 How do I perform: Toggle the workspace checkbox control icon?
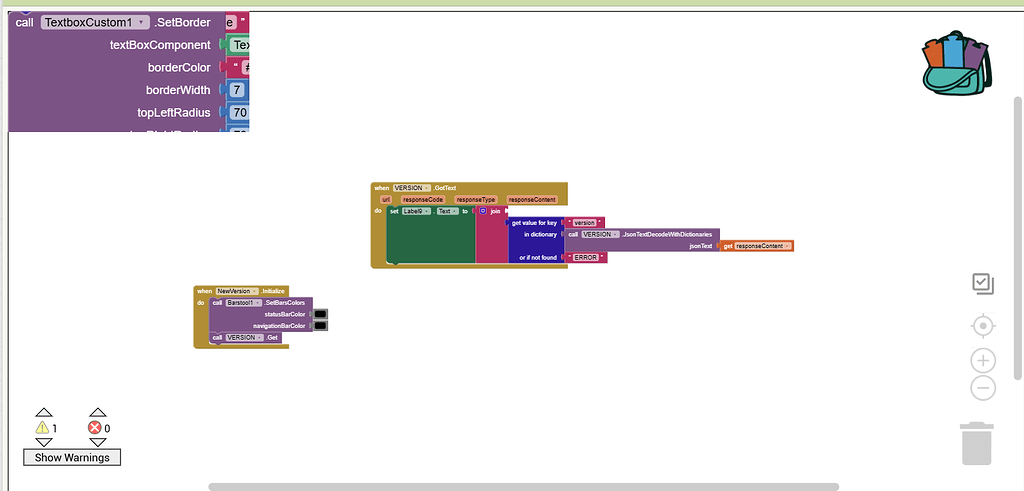click(983, 284)
